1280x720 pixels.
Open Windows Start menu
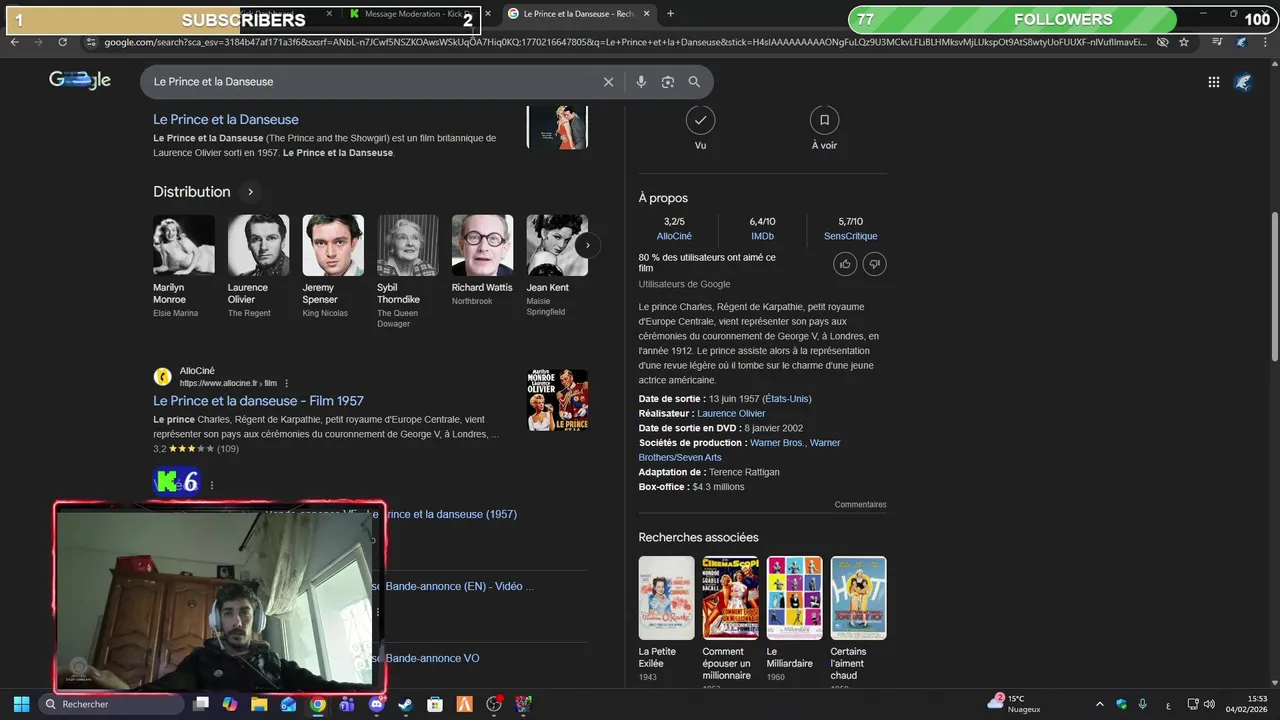pos(21,704)
